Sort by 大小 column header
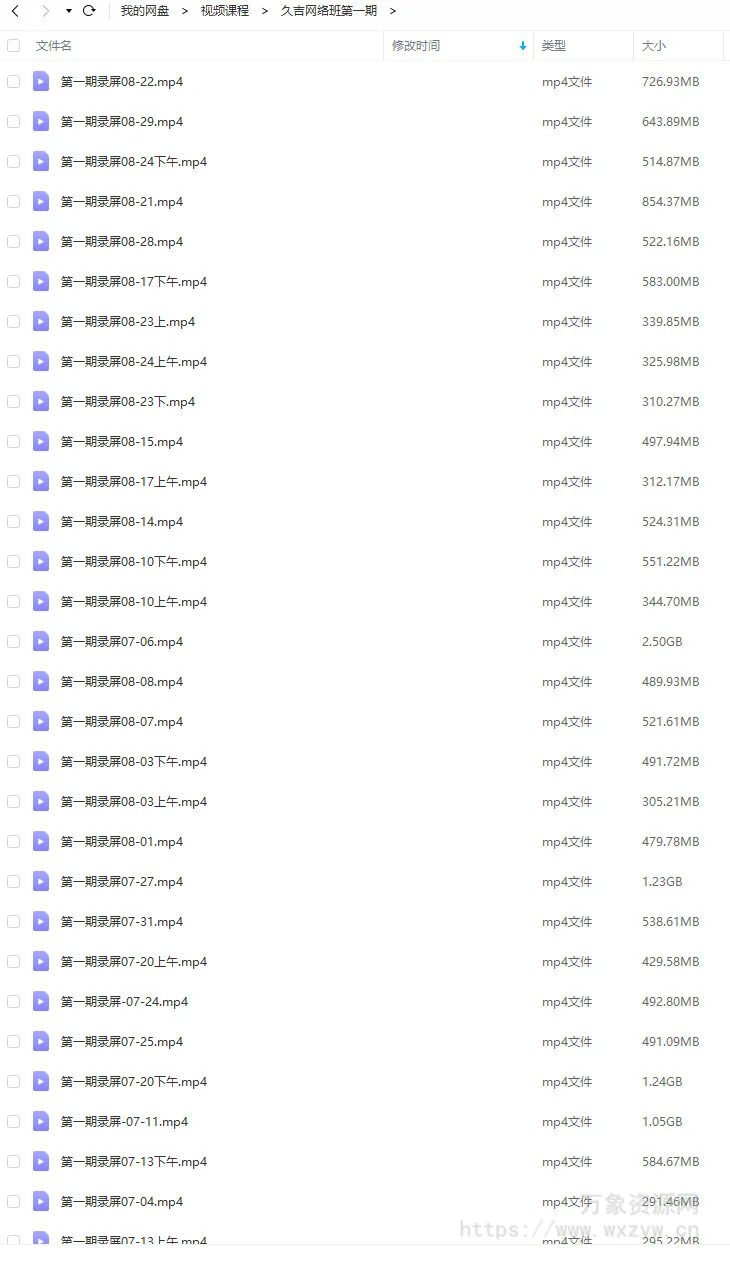Screen dimensions: 730x1264 [654, 46]
